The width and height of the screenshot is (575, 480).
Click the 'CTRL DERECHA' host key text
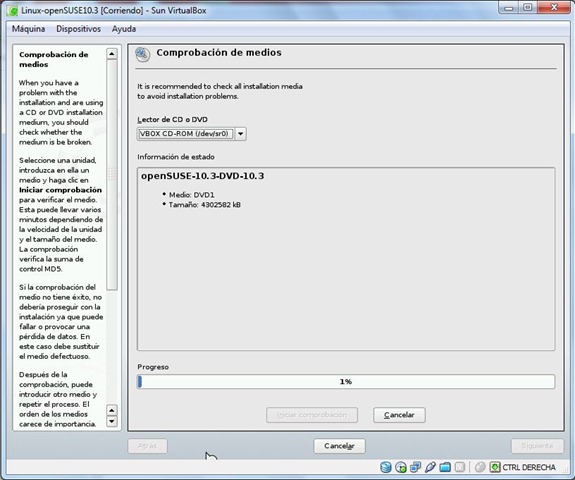529,467
